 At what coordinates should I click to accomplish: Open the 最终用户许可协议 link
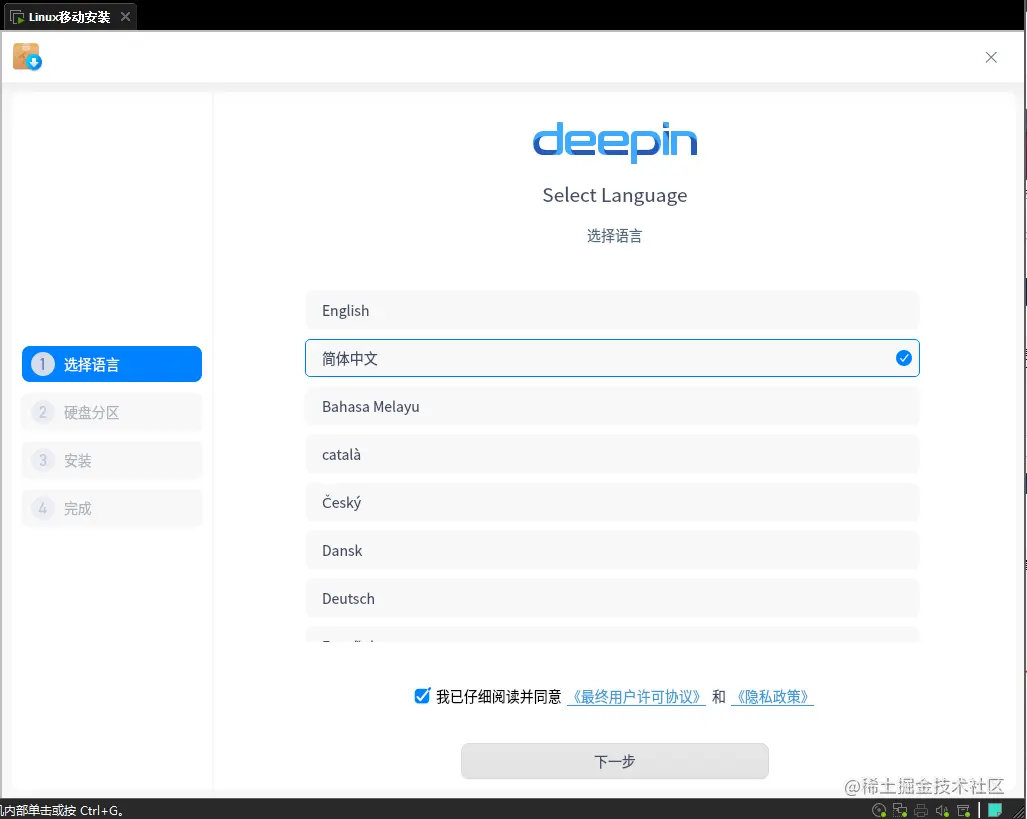tap(636, 696)
